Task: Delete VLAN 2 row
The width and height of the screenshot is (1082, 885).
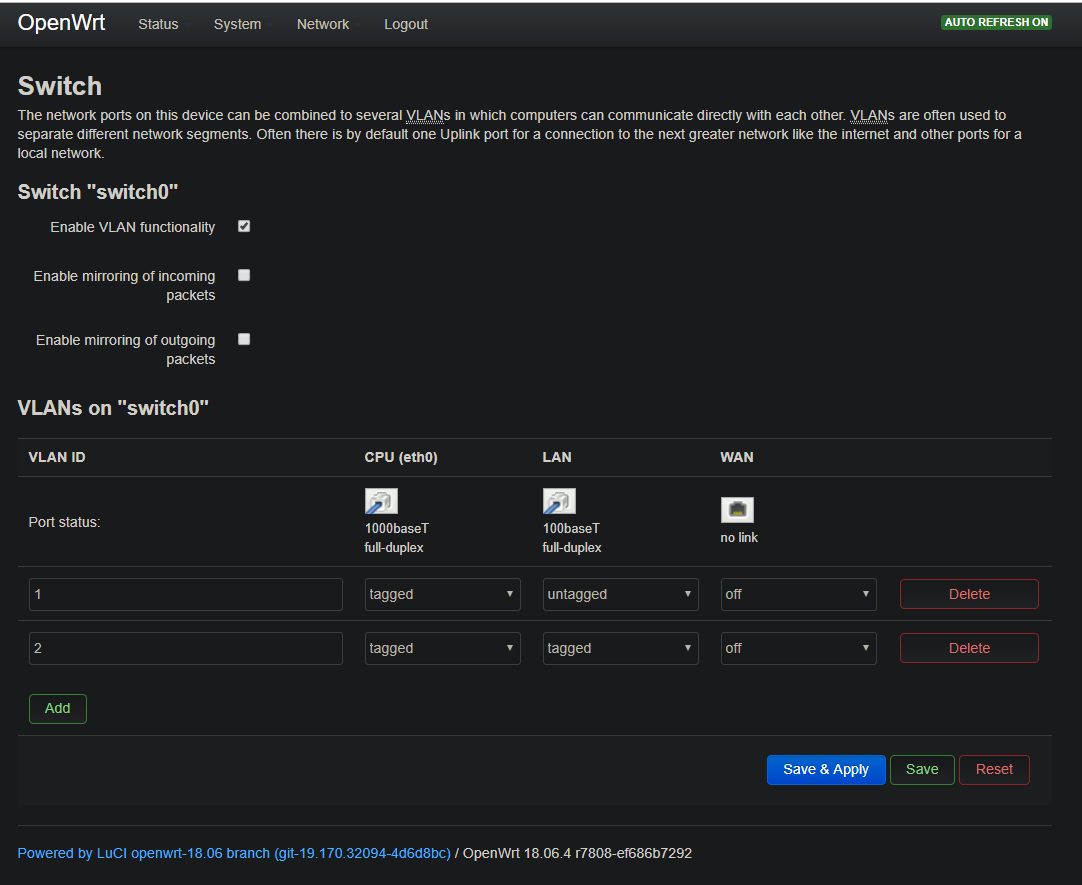Action: point(969,648)
